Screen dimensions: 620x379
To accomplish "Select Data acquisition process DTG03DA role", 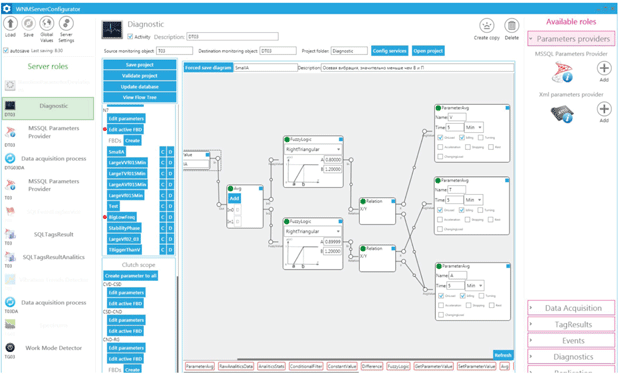I will click(48, 161).
